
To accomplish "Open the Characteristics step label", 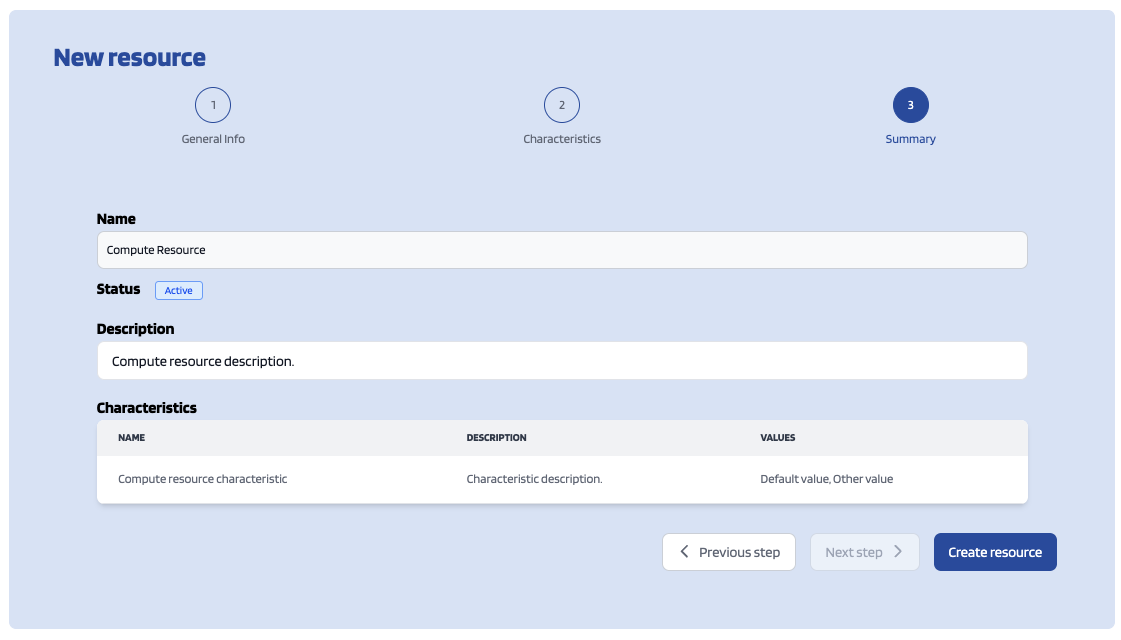I will 562,139.
